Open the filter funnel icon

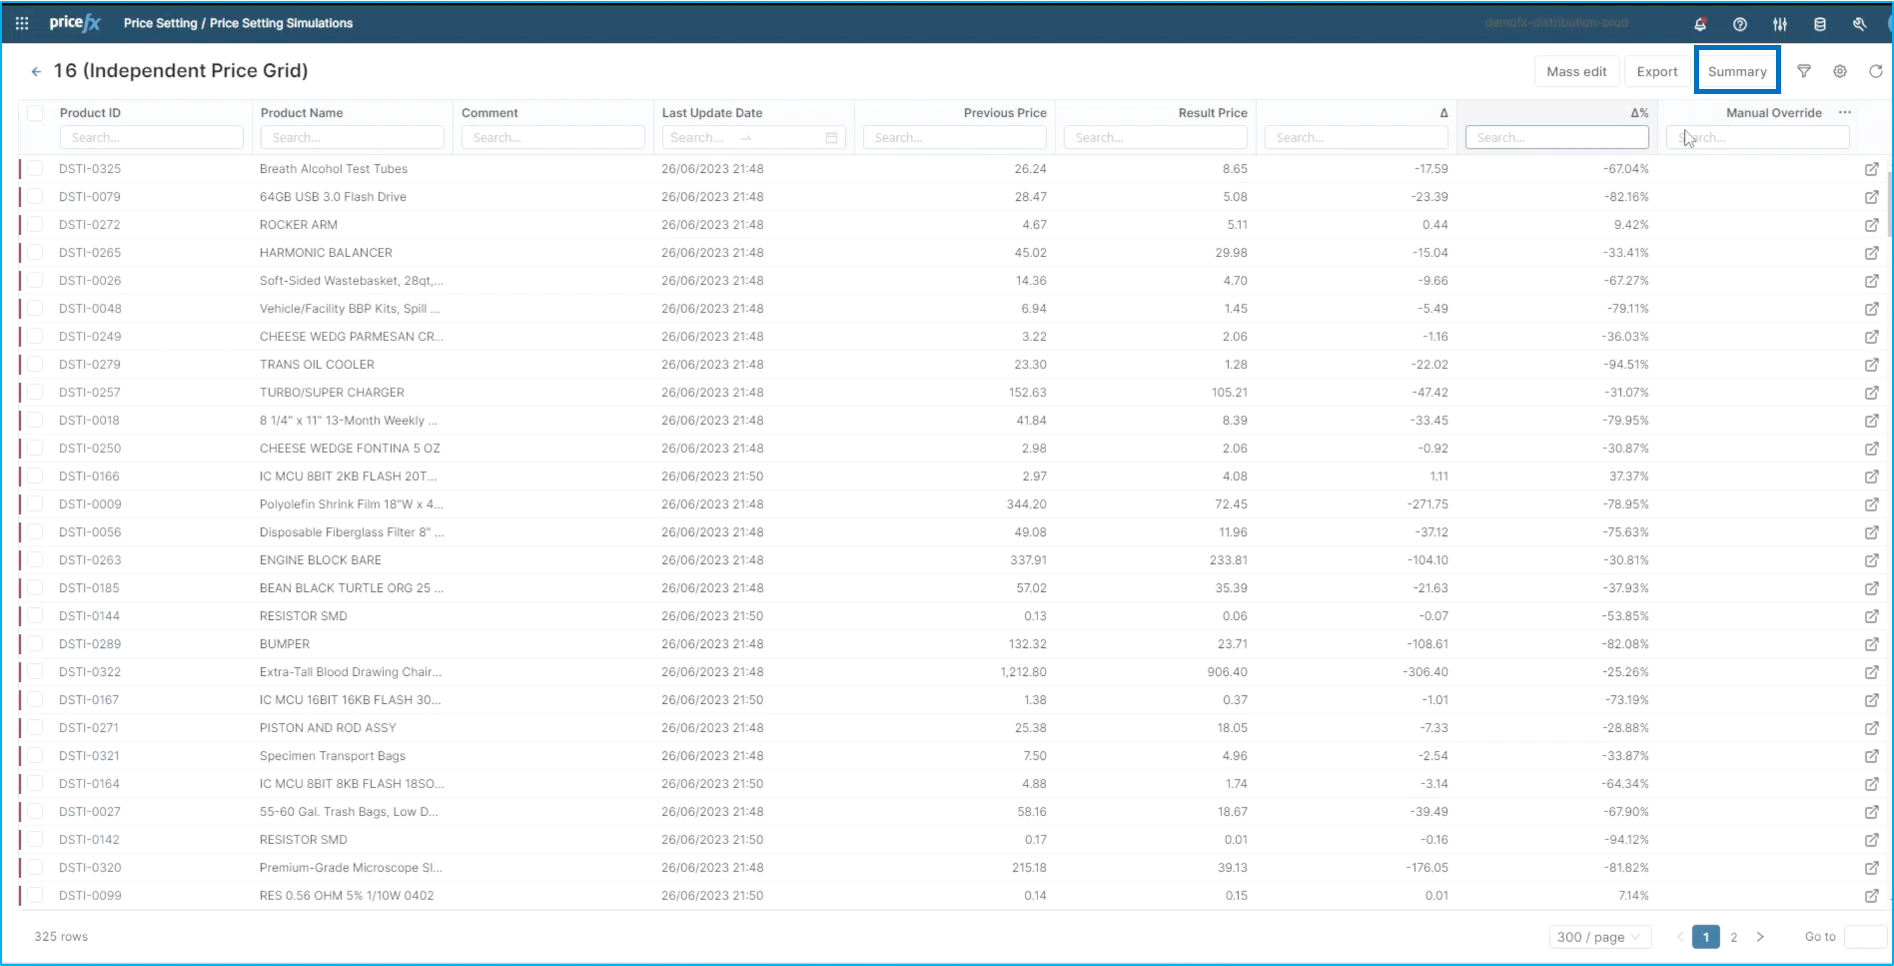[x=1804, y=71]
